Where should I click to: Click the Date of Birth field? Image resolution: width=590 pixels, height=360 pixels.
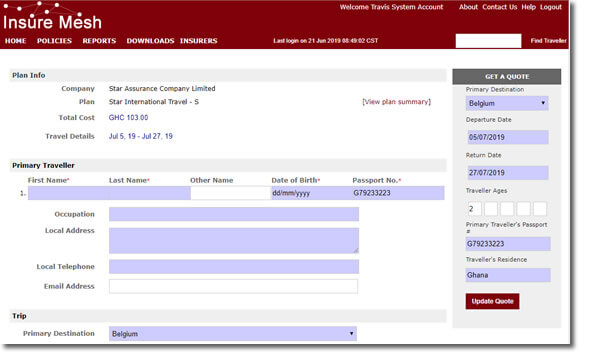[312, 193]
